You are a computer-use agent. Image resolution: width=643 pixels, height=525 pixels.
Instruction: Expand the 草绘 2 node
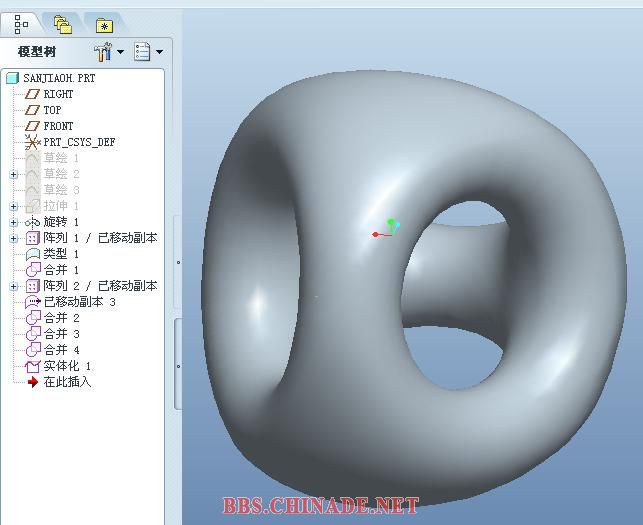coord(14,174)
